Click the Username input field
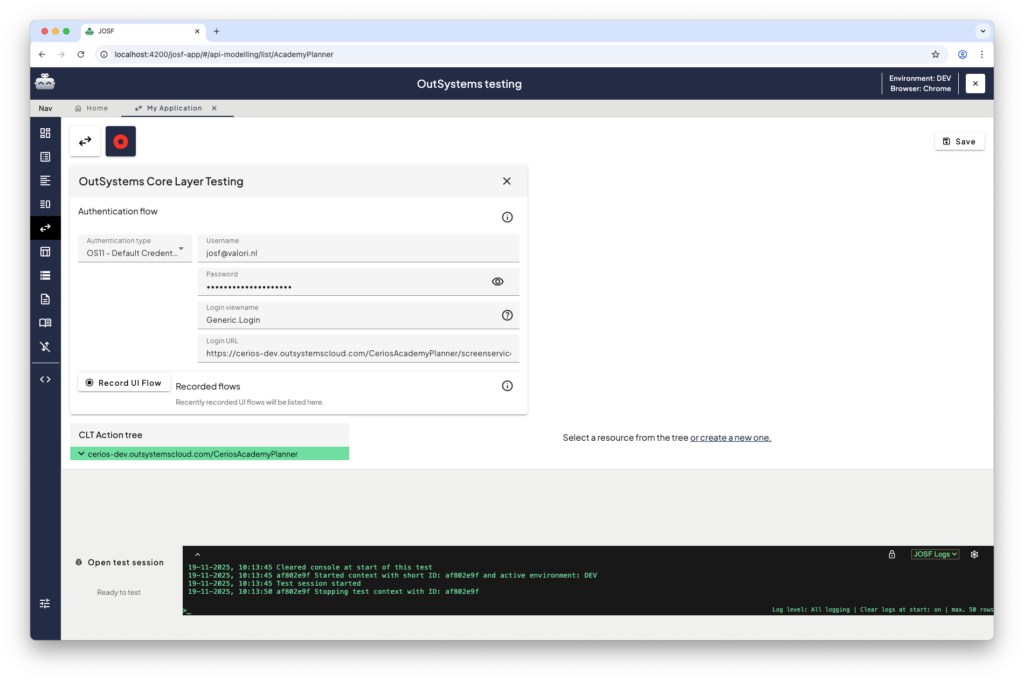The height and width of the screenshot is (680, 1024). pyautogui.click(x=358, y=254)
